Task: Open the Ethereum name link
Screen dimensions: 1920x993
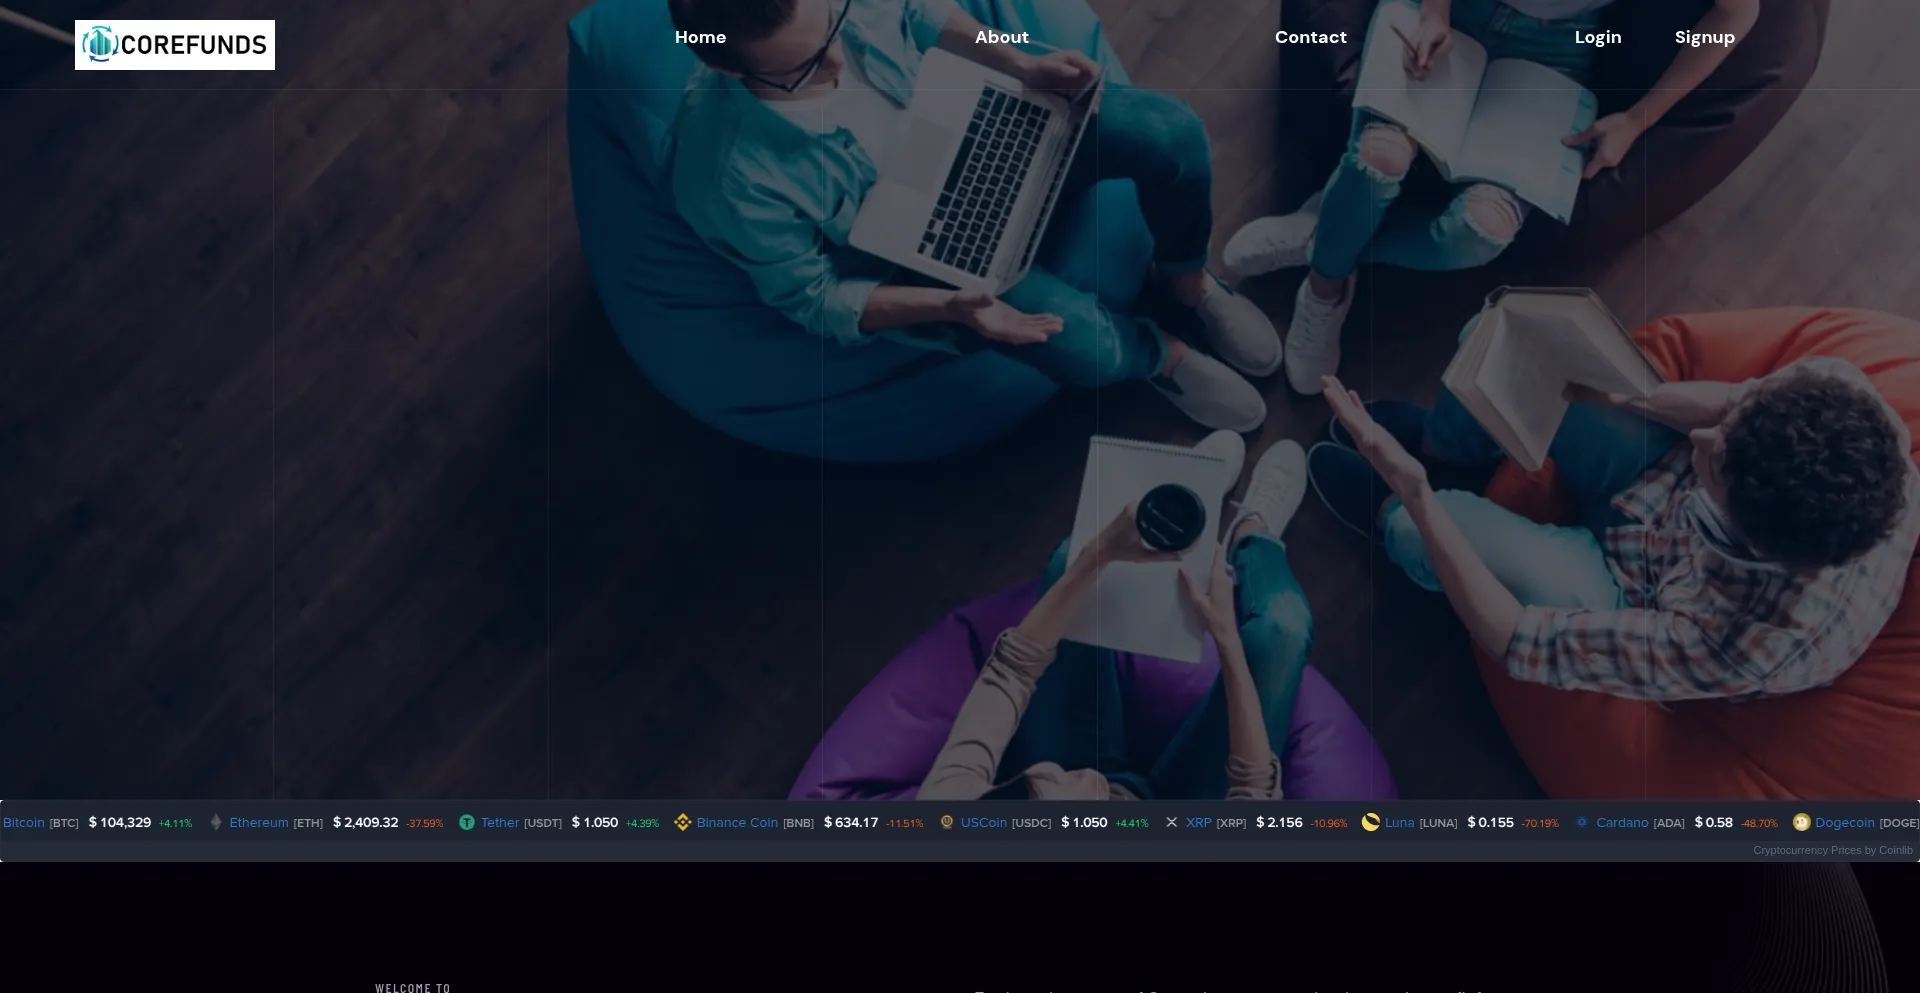Action: (x=258, y=822)
